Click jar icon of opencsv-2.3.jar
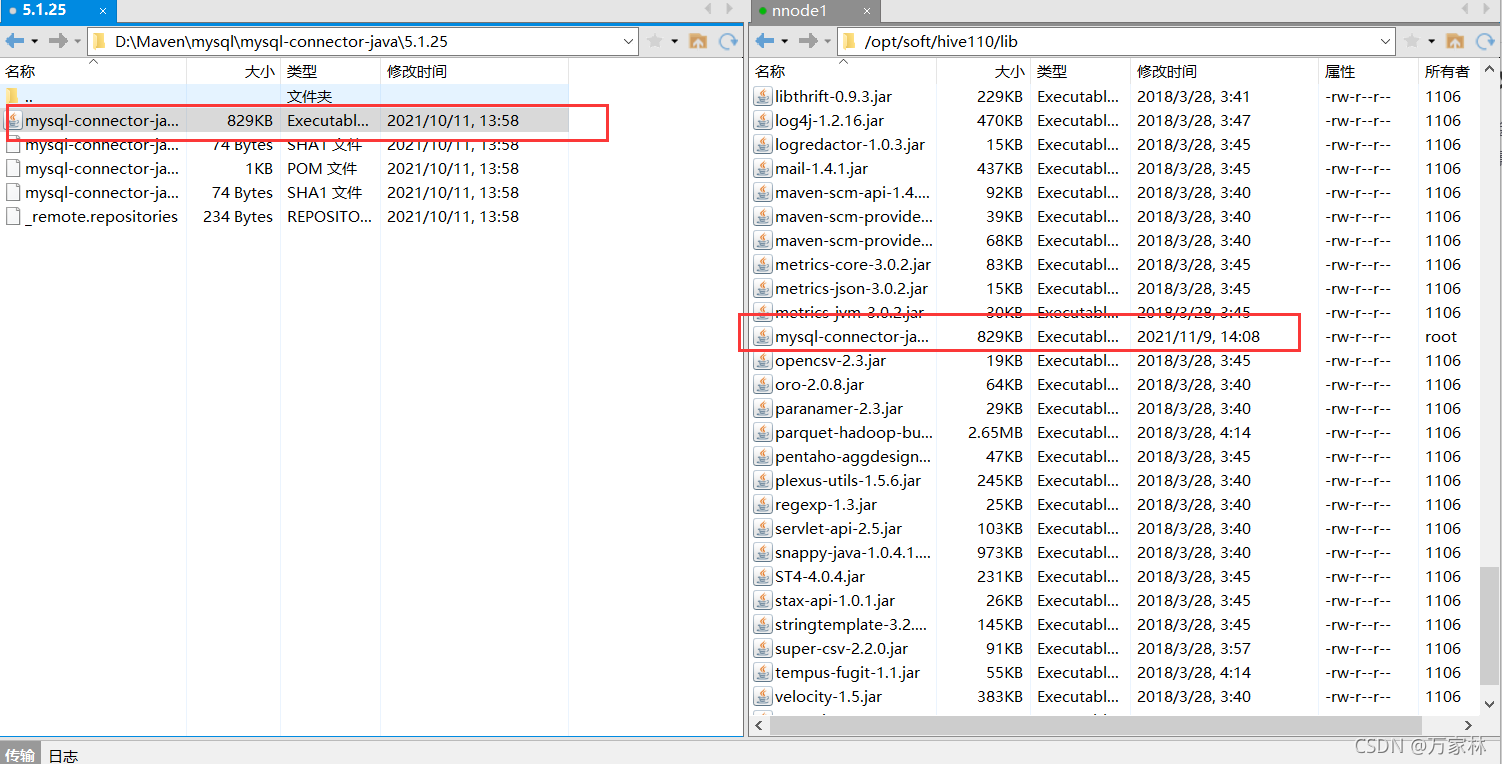This screenshot has width=1502, height=764. click(763, 361)
